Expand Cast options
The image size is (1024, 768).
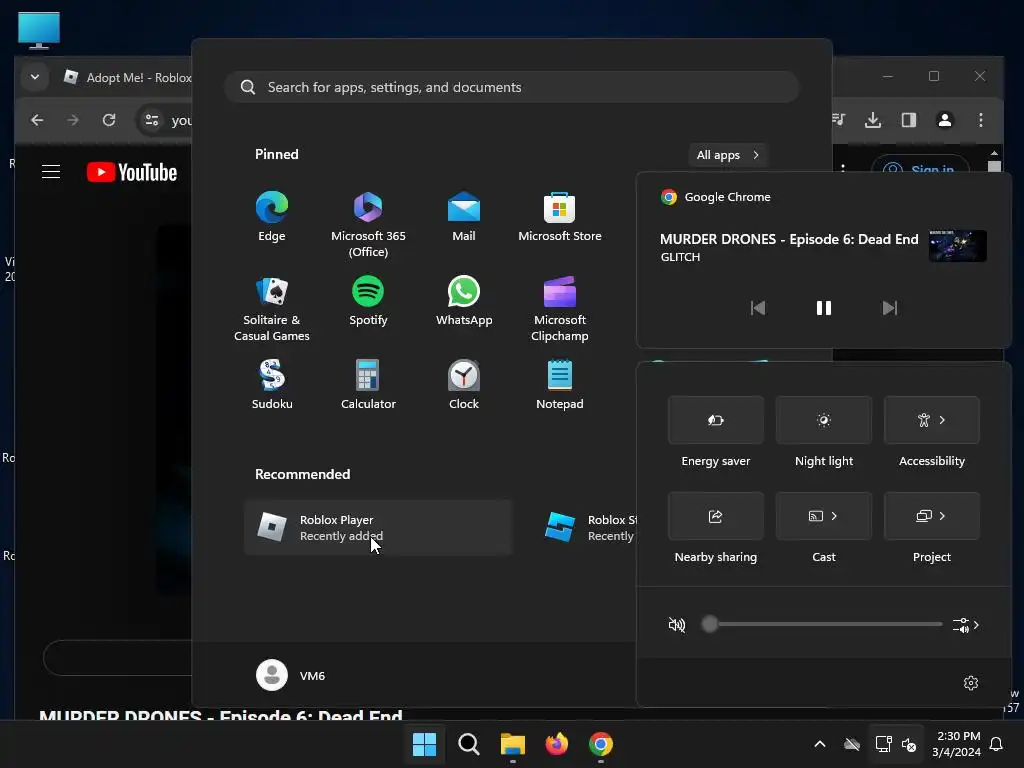(834, 516)
